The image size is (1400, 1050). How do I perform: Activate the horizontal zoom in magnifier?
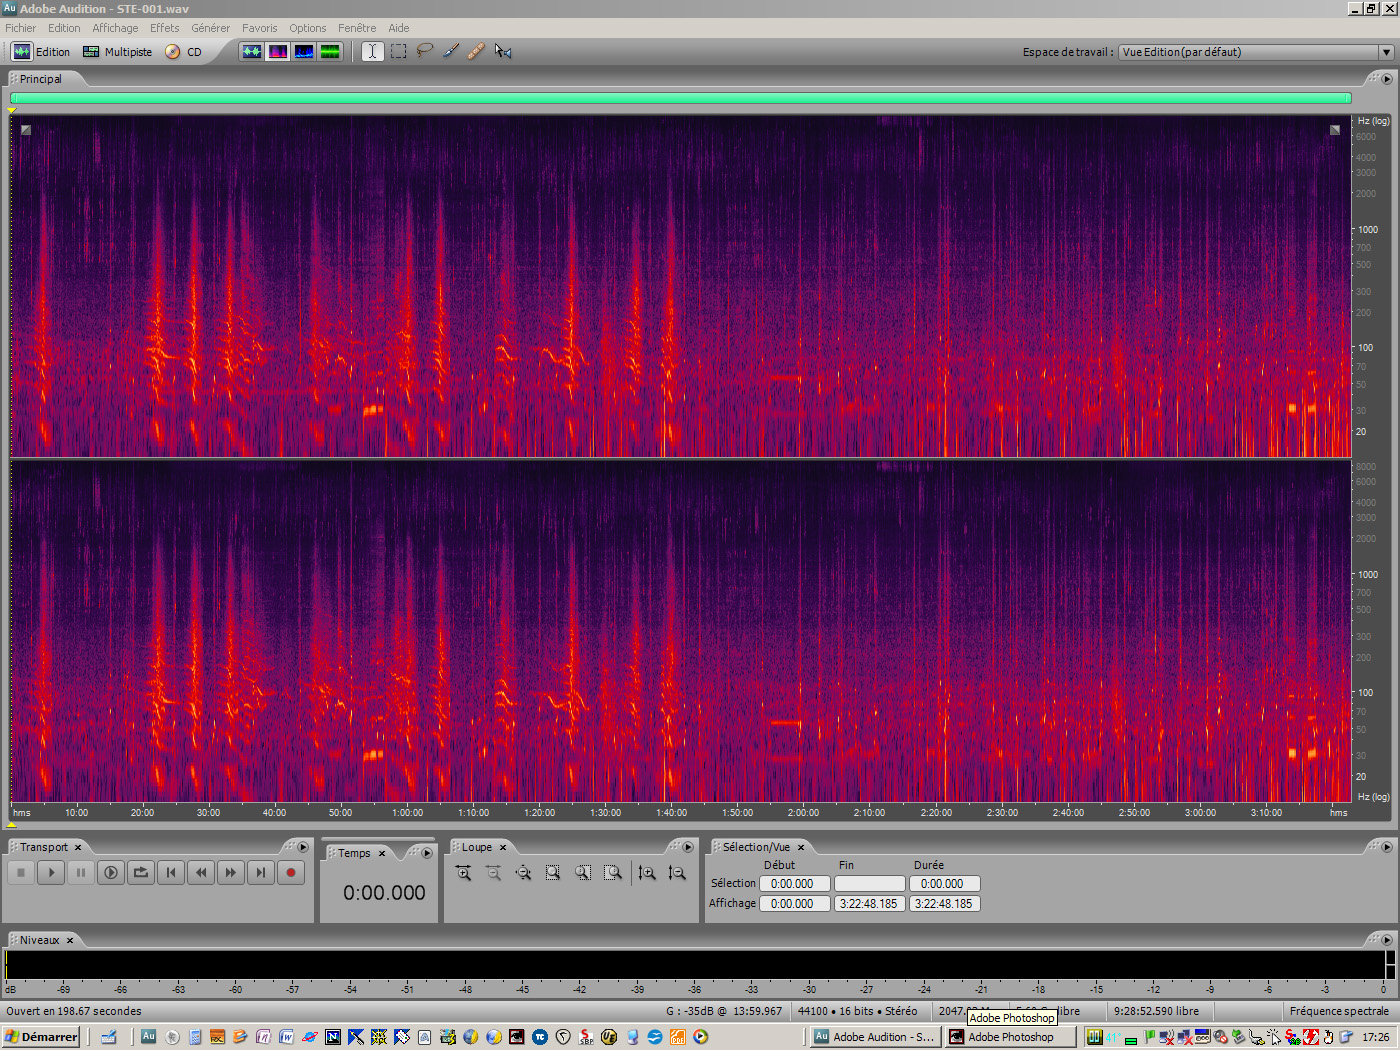[x=464, y=872]
